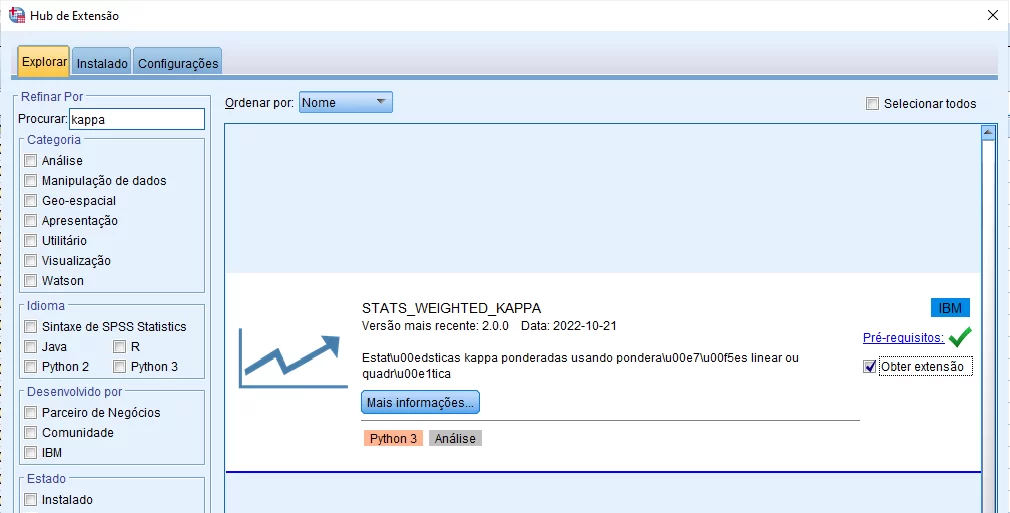
Task: Click the Data 2022-10-21 text
Action: (569, 326)
